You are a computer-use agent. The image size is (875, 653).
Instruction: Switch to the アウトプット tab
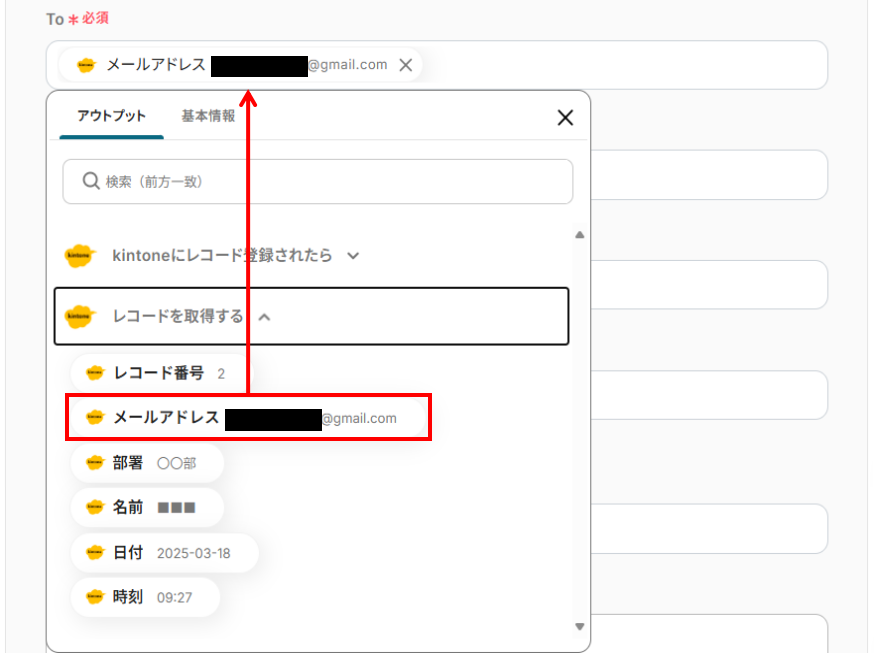(x=111, y=116)
